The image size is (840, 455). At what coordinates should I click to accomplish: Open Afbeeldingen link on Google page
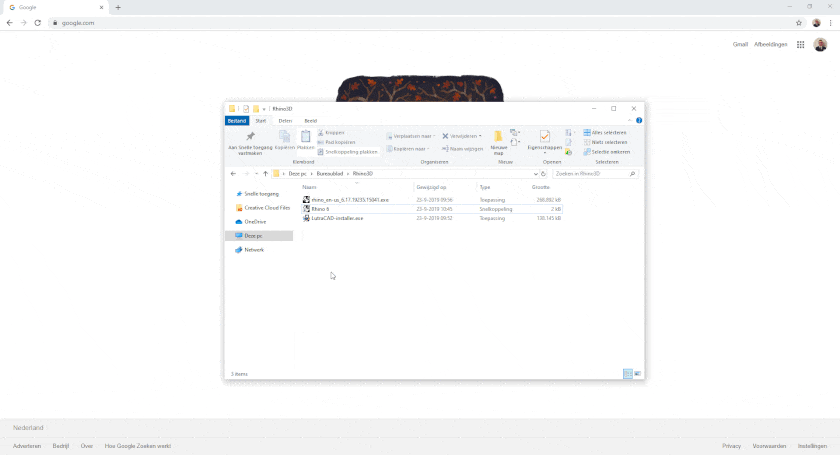[770, 44]
